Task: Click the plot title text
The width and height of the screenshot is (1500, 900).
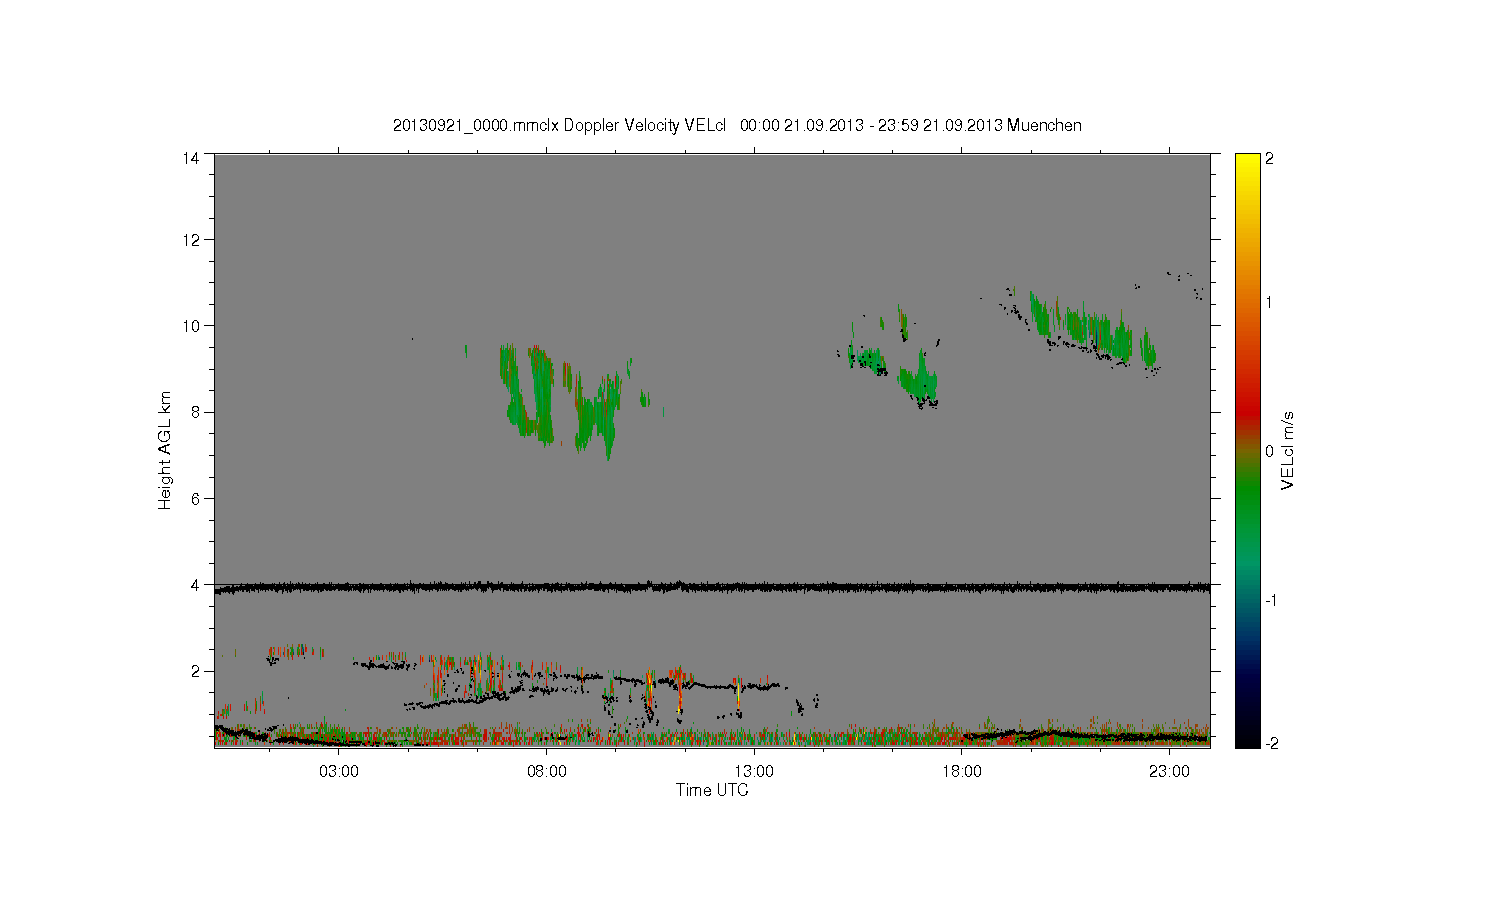Action: (x=737, y=125)
